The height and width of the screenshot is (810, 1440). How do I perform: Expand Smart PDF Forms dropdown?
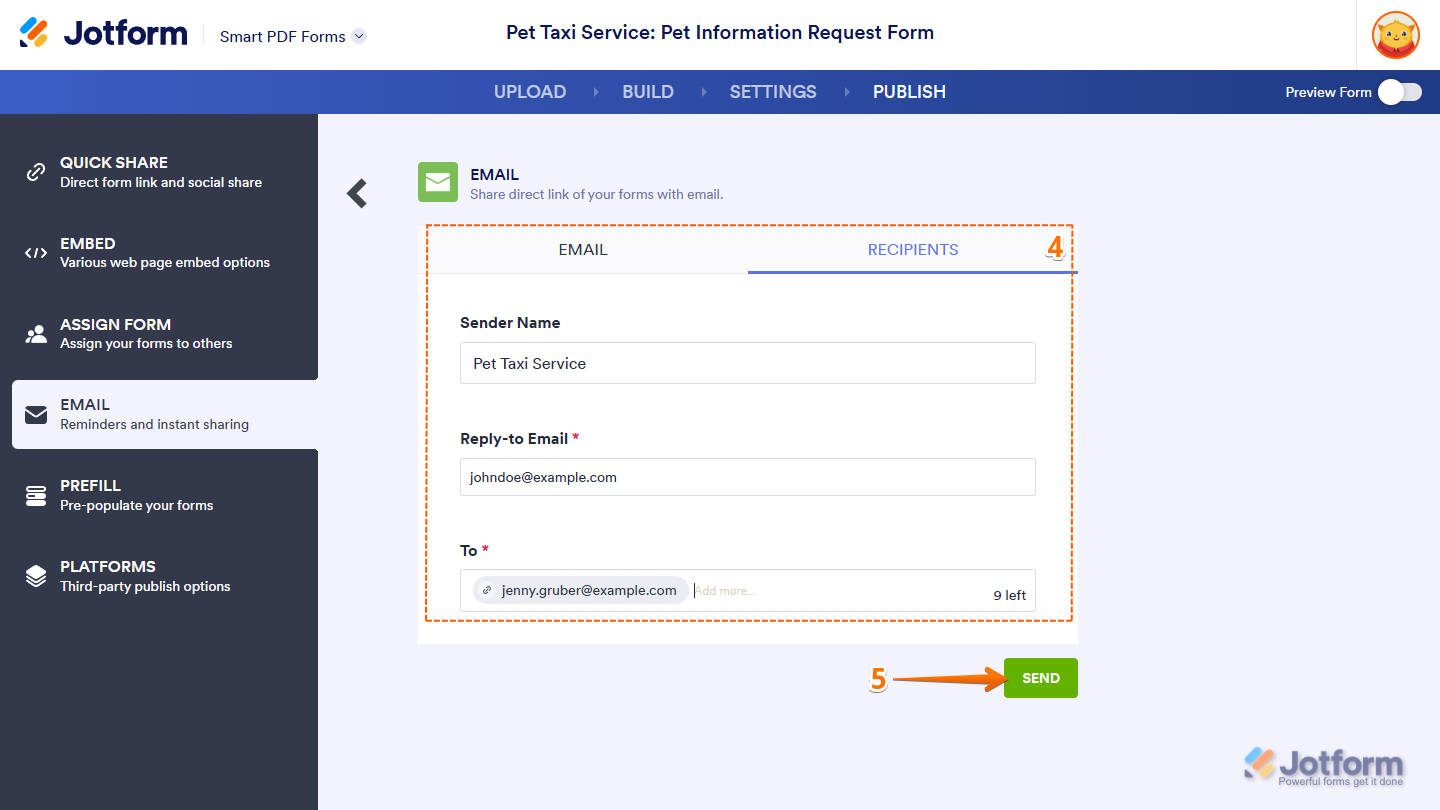(359, 36)
